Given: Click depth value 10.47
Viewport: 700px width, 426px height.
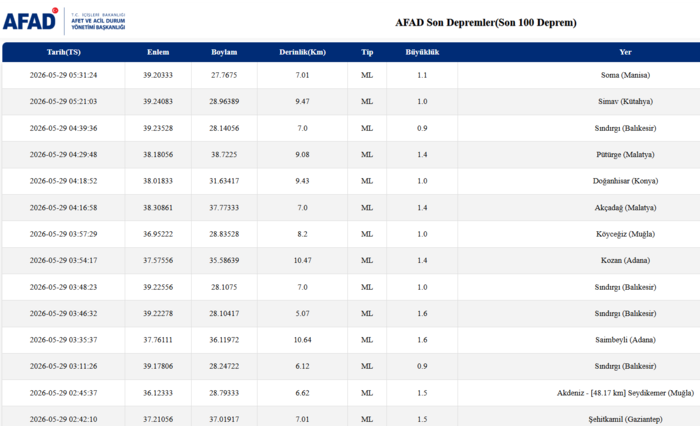Looking at the screenshot, I should (x=303, y=260).
